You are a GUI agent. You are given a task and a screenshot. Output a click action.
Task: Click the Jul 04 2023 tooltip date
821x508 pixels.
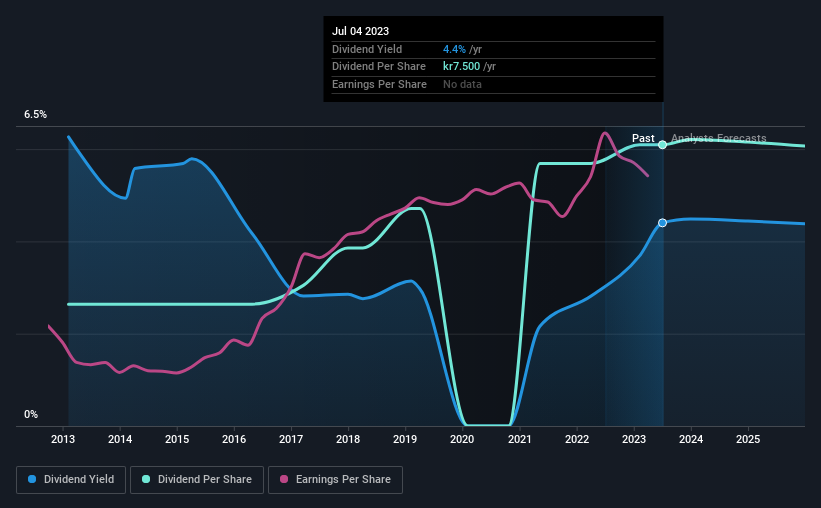tap(360, 31)
